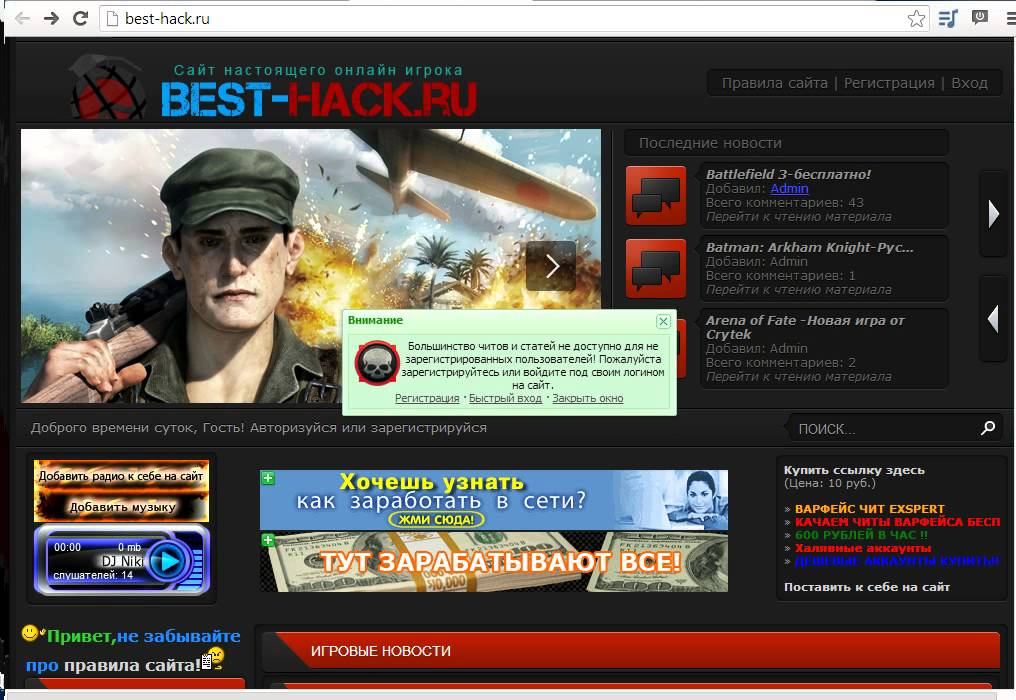Viewport: 1016px width, 700px height.
Task: Open the chat bubble extension icon
Action: click(x=980, y=18)
